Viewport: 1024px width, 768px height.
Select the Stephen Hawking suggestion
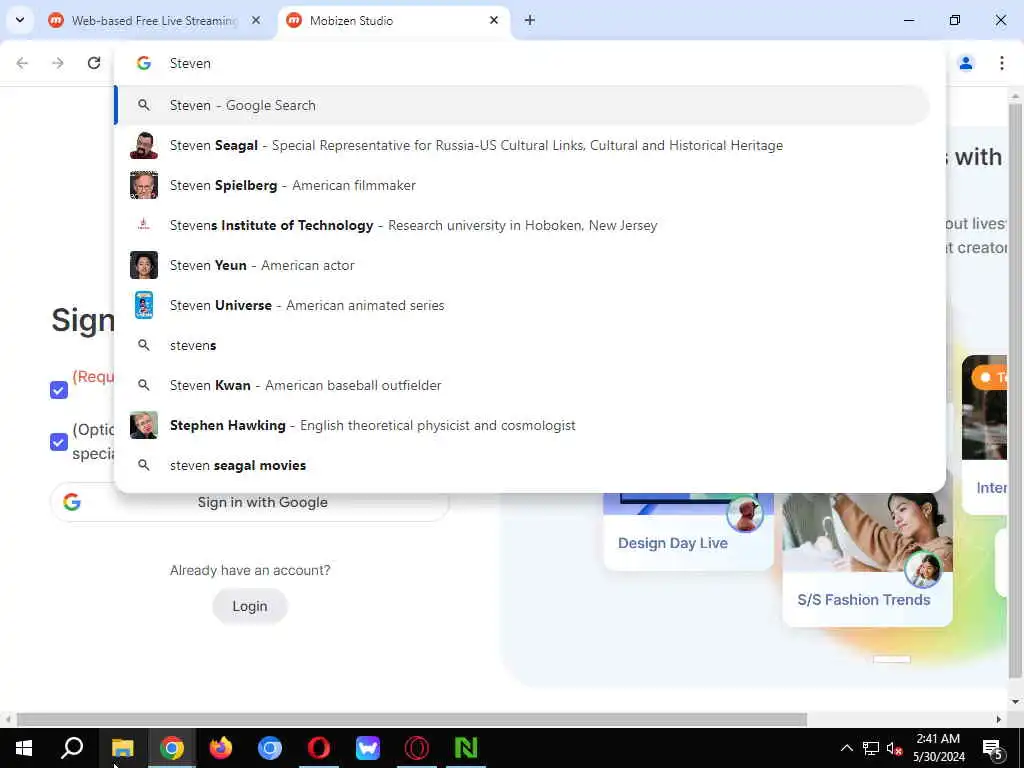coord(522,425)
